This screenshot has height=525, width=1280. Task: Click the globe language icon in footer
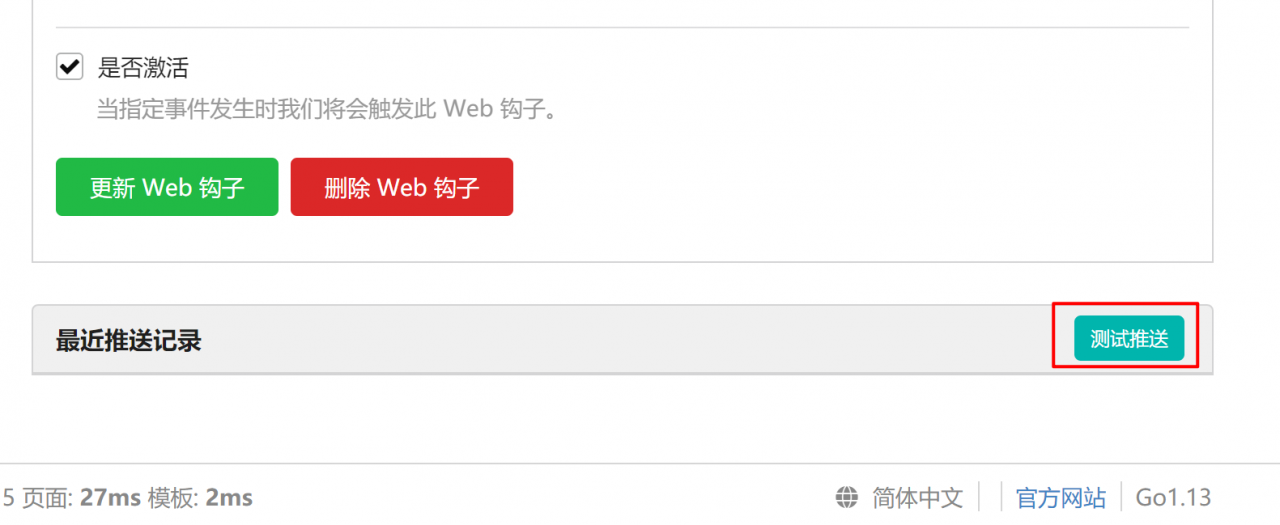click(x=847, y=497)
